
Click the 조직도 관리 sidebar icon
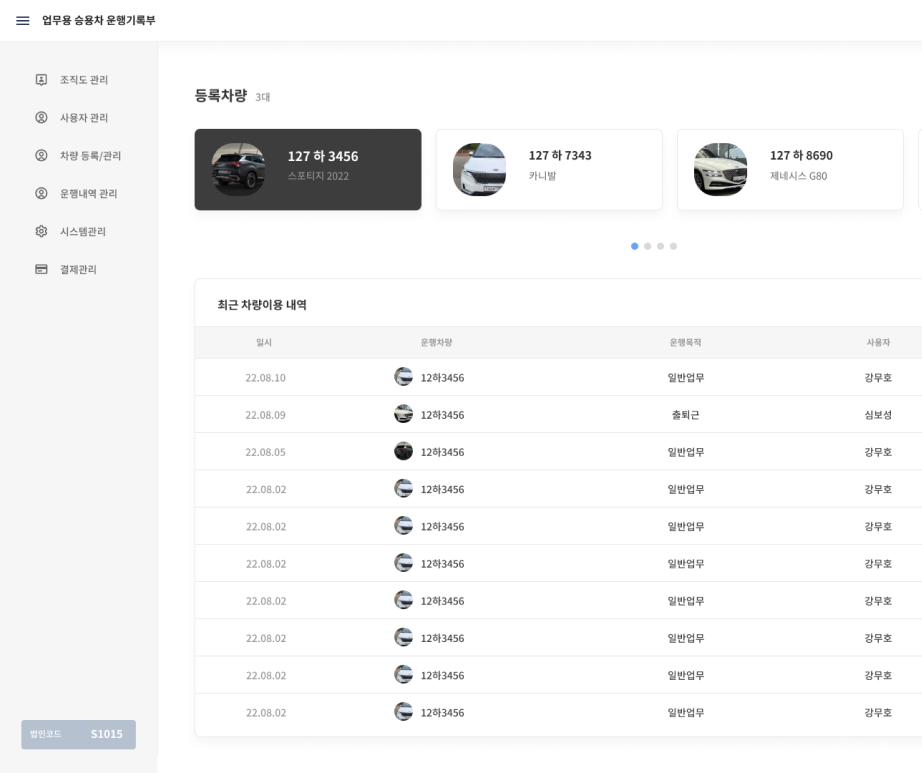41,79
